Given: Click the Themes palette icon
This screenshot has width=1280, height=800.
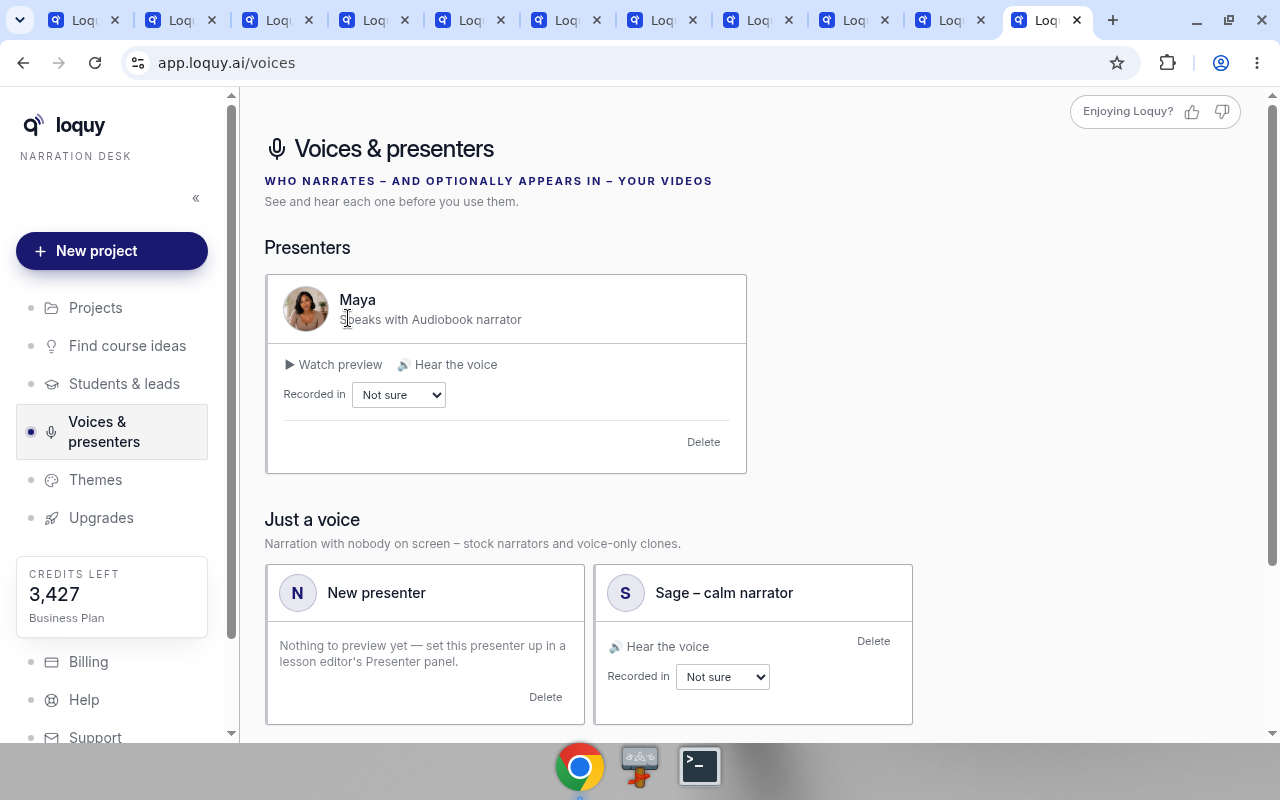Looking at the screenshot, I should 52,480.
